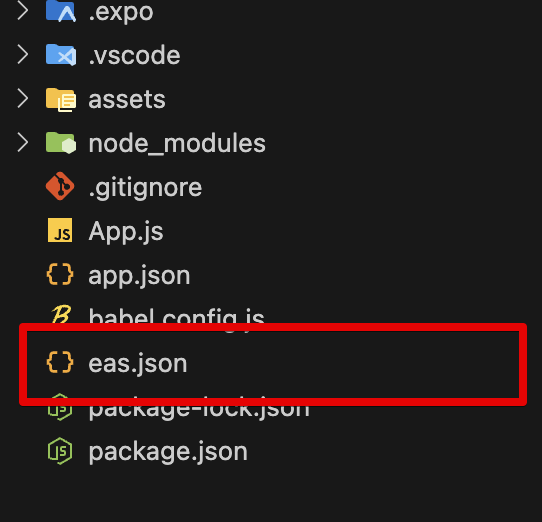Click the braces icon beside app.json

click(x=60, y=274)
